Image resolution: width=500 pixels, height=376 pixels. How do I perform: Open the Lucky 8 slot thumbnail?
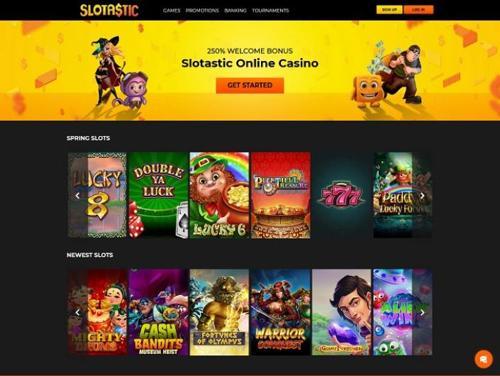pyautogui.click(x=97, y=195)
